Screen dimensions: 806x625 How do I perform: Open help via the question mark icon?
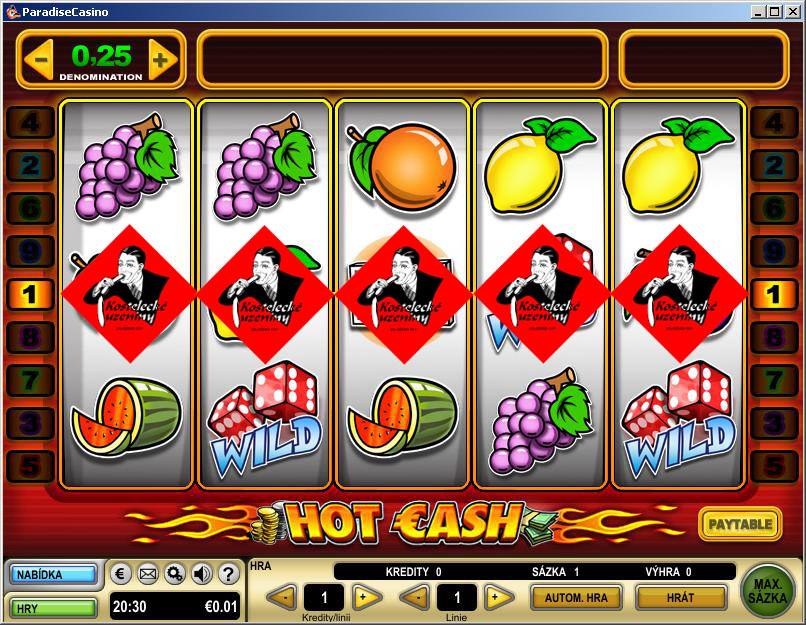coord(229,574)
